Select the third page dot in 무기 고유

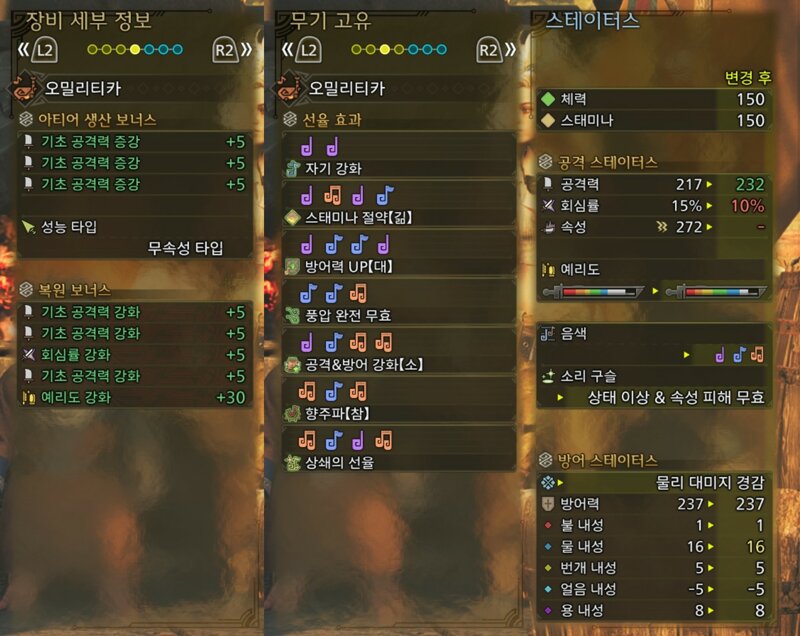pyautogui.click(x=385, y=49)
